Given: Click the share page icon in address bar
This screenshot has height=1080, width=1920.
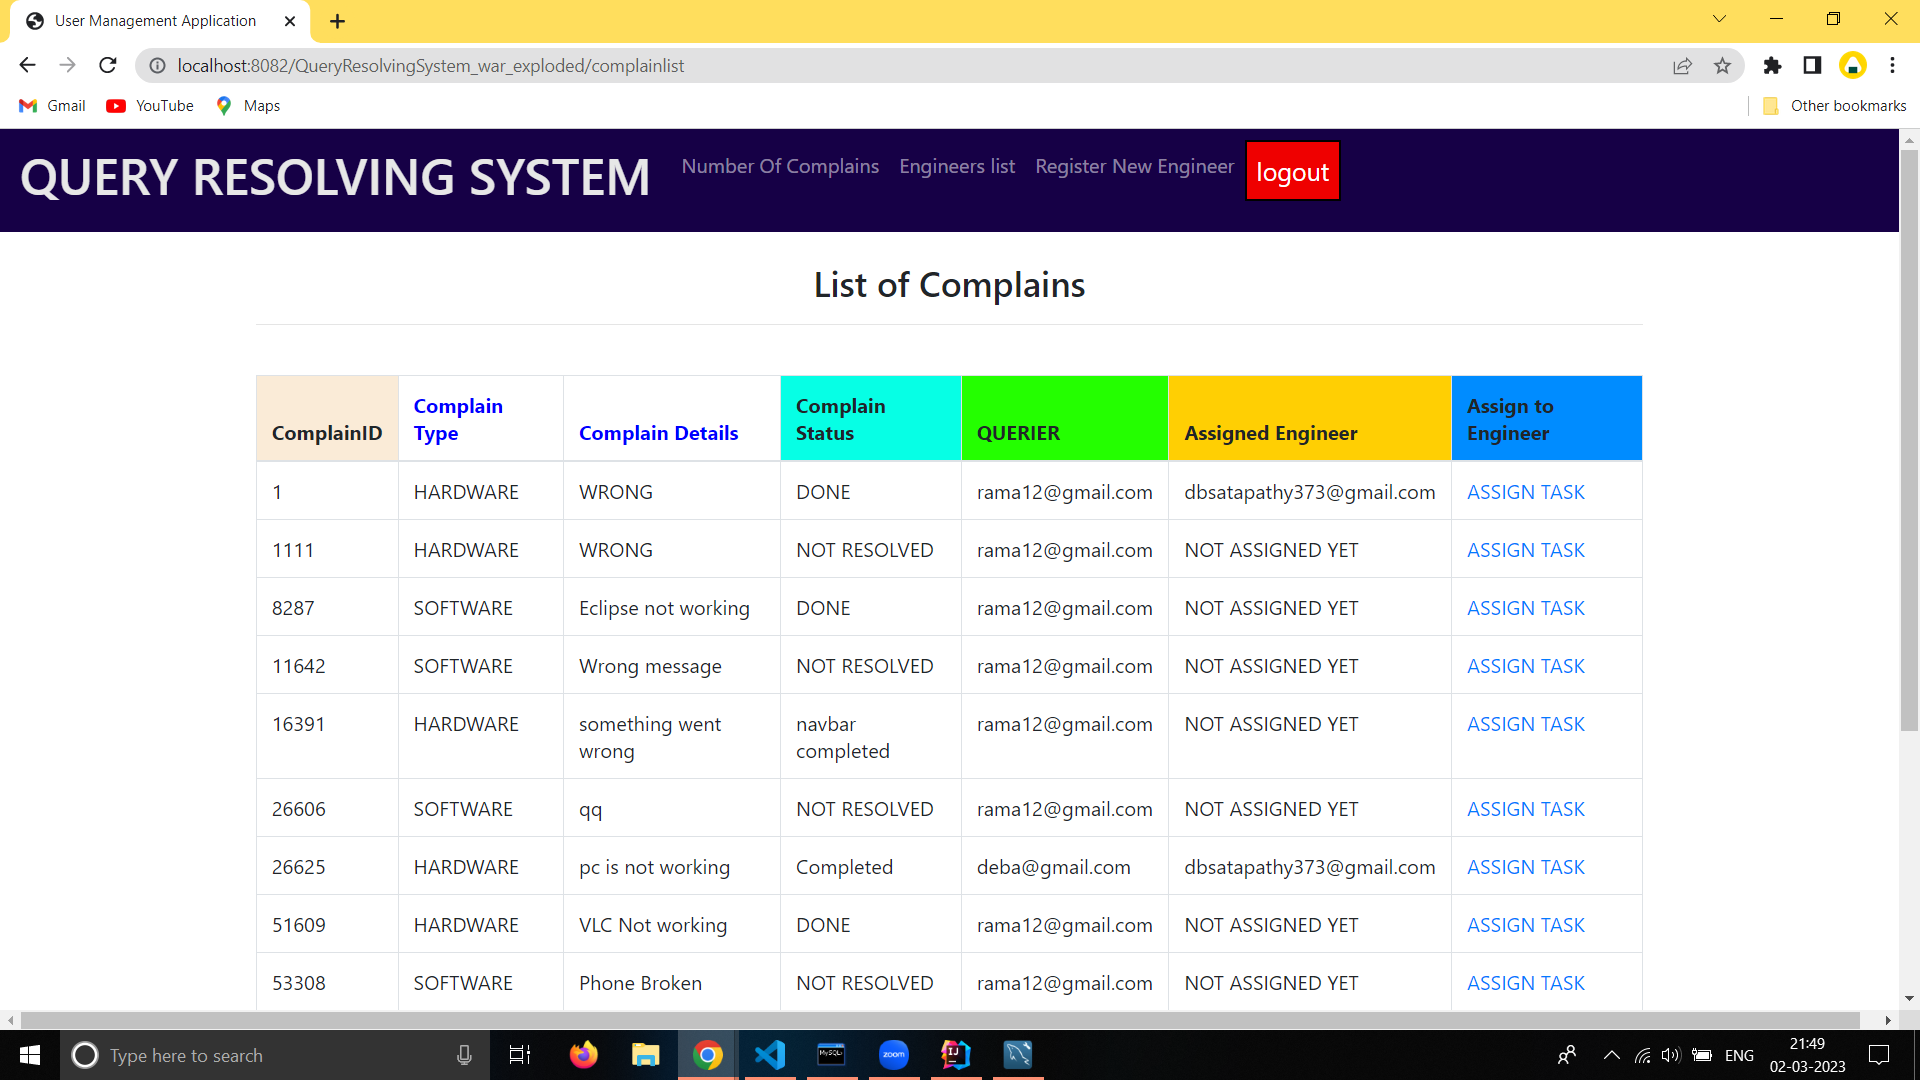Looking at the screenshot, I should 1682,66.
